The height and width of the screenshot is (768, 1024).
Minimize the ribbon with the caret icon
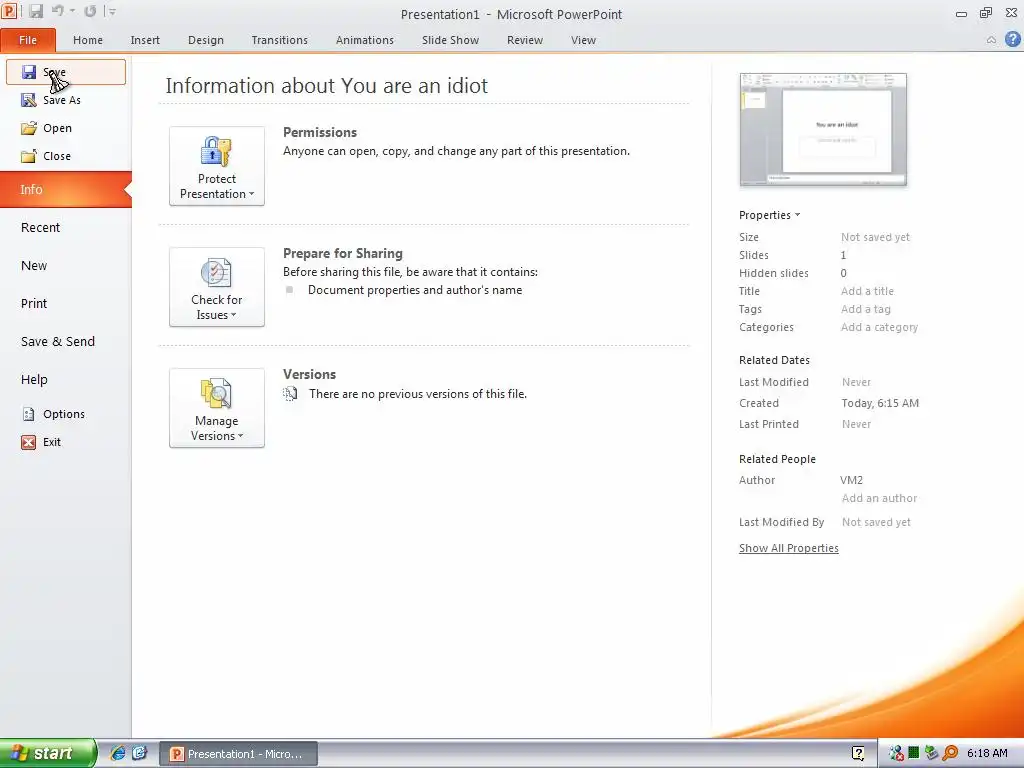coord(991,40)
